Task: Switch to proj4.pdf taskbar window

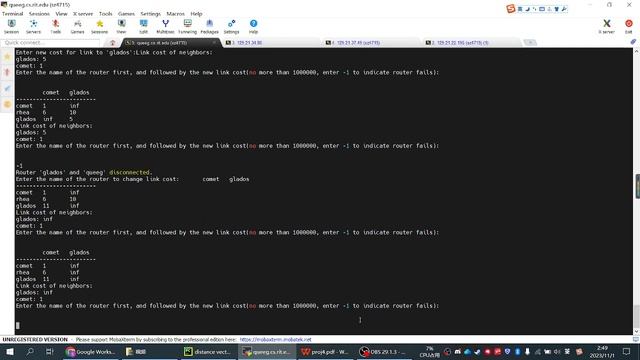Action: point(325,351)
